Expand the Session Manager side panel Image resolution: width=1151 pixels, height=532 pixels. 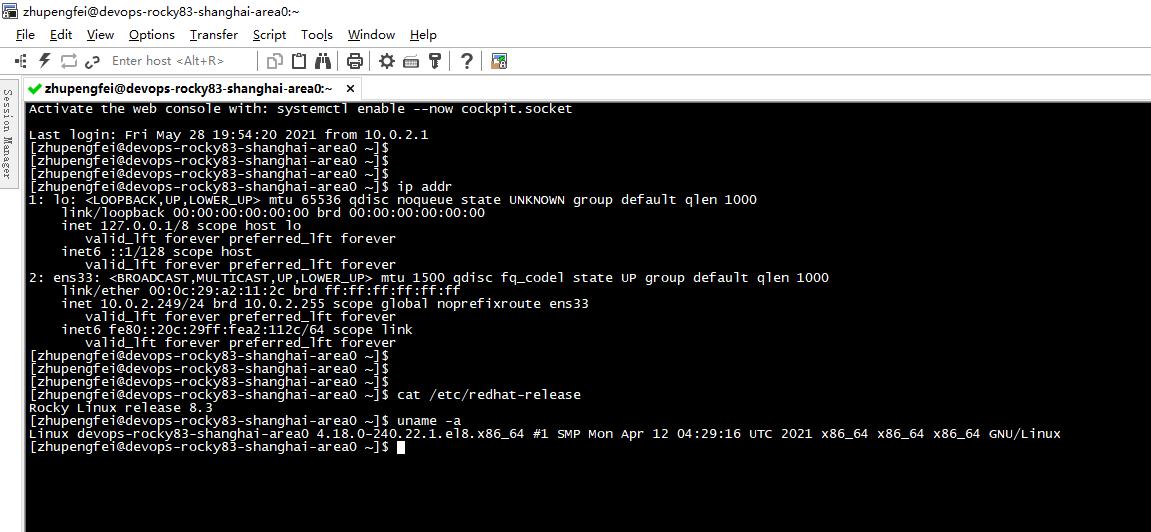8,133
